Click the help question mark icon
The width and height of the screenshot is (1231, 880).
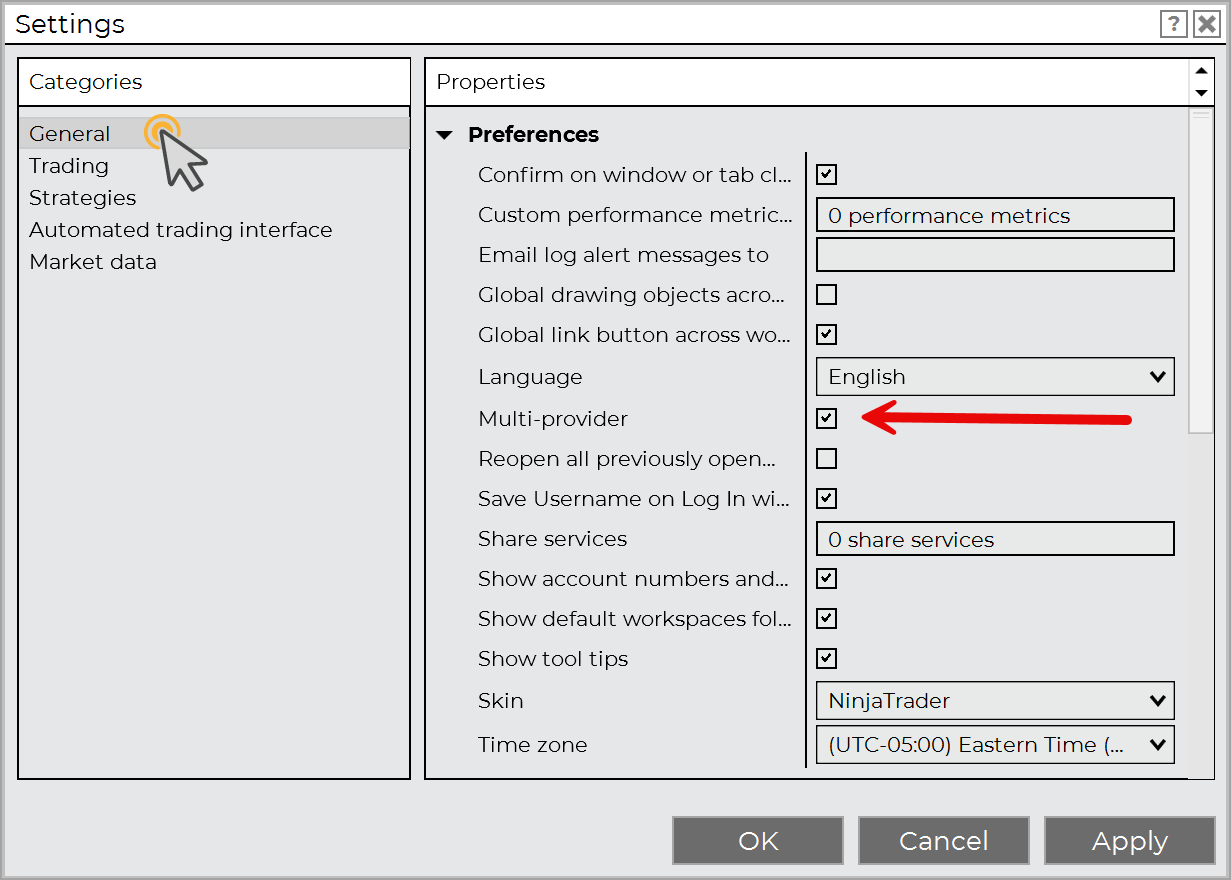1173,24
